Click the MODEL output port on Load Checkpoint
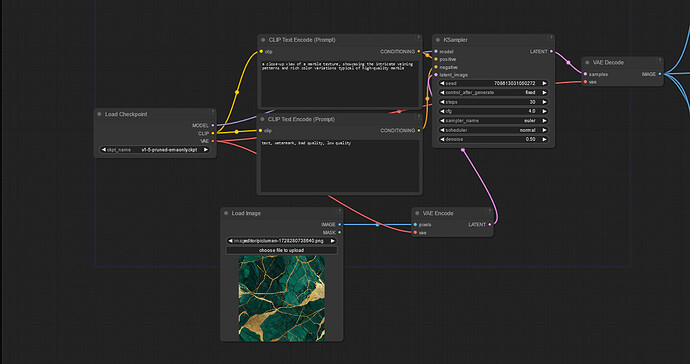The height and width of the screenshot is (364, 690). (213, 125)
